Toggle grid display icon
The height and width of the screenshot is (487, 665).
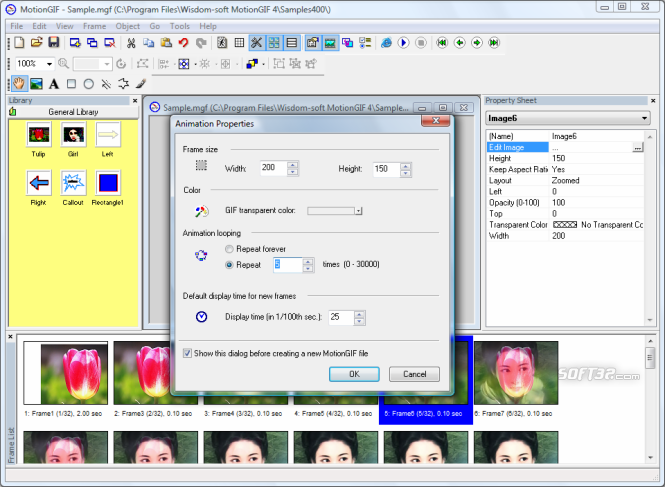[239, 43]
